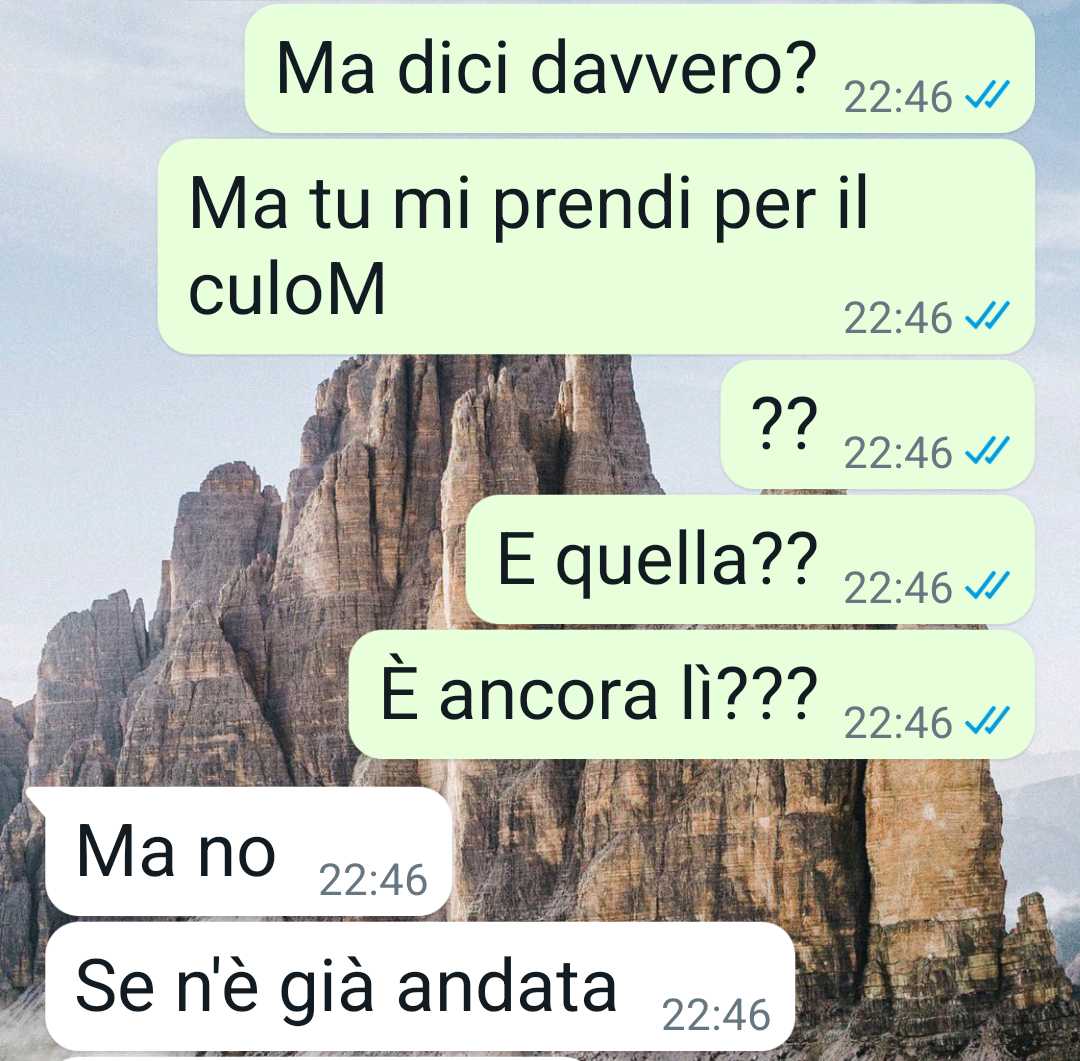Select the 'Ma dici davvero?' message bubble
The image size is (1080, 1061).
(640, 68)
